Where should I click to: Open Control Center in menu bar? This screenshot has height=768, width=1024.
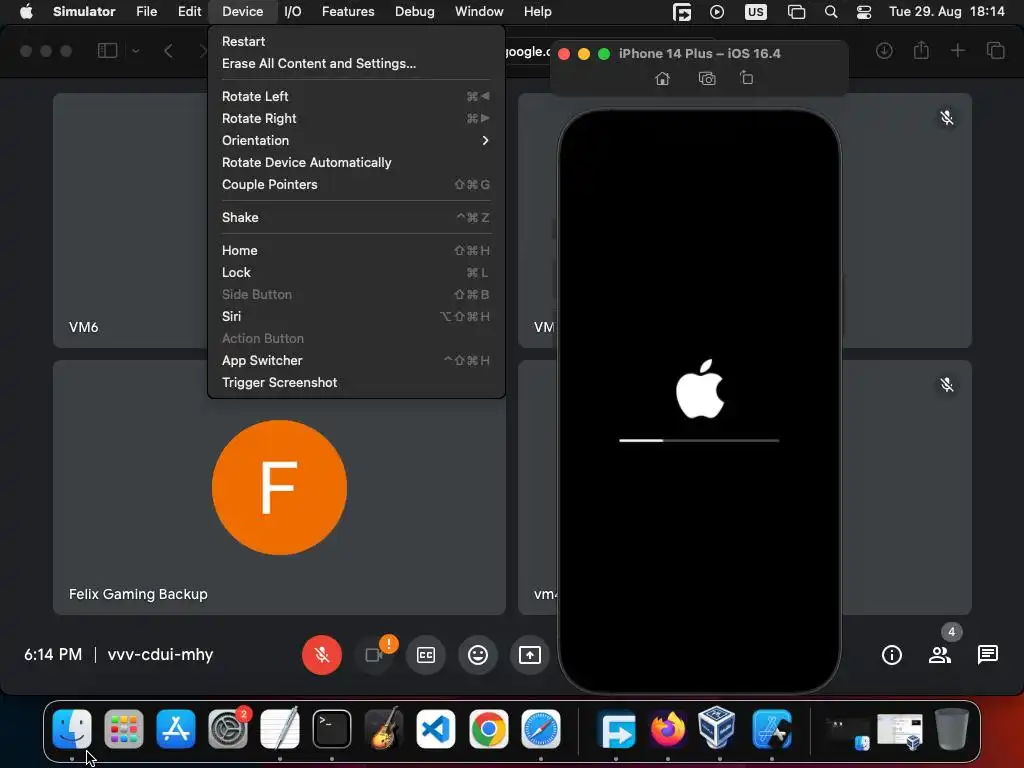[863, 12]
